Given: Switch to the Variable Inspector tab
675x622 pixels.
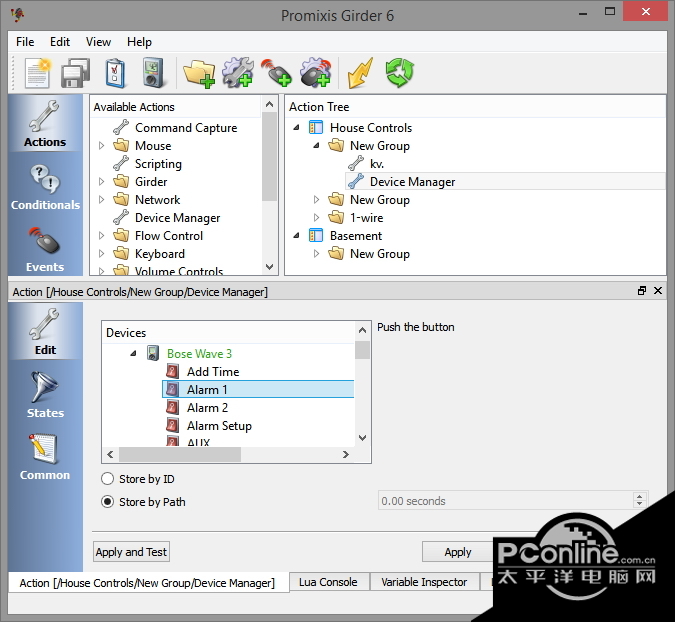Looking at the screenshot, I should click(424, 582).
